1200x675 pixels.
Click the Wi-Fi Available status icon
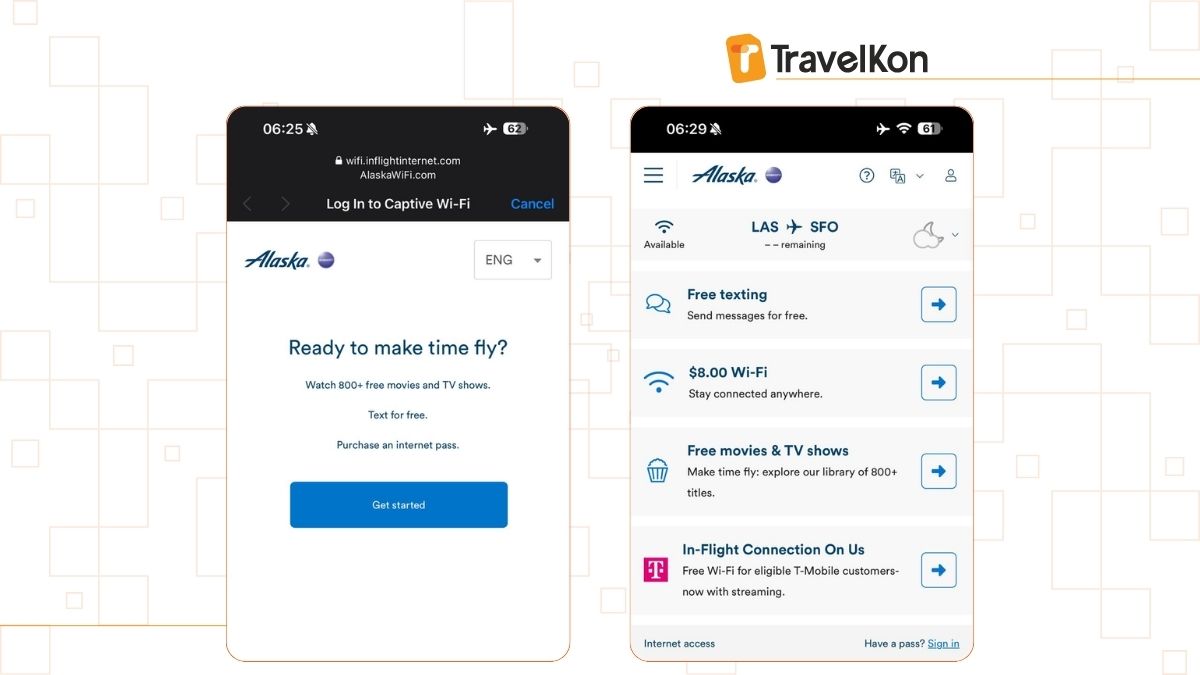[664, 227]
